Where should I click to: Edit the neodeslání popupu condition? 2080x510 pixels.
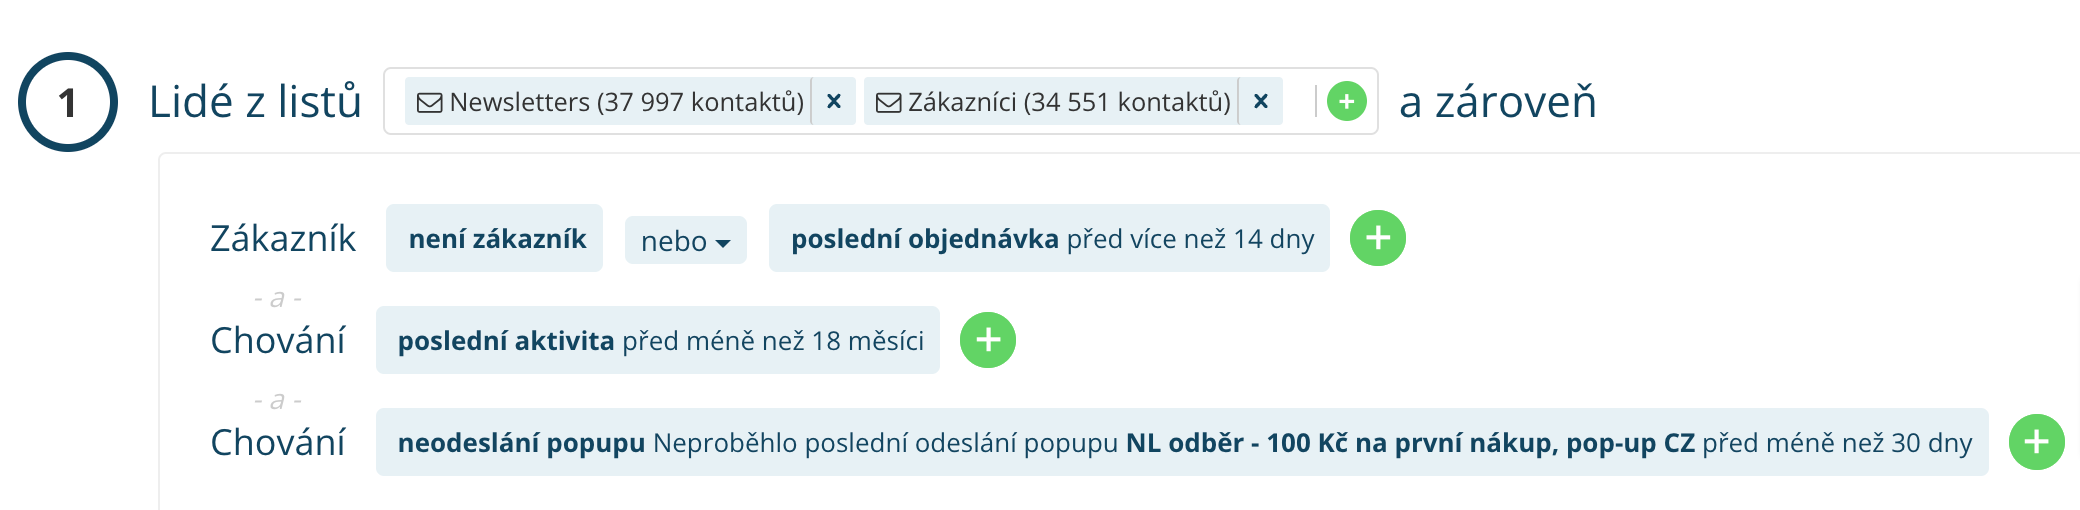[x=1183, y=443]
